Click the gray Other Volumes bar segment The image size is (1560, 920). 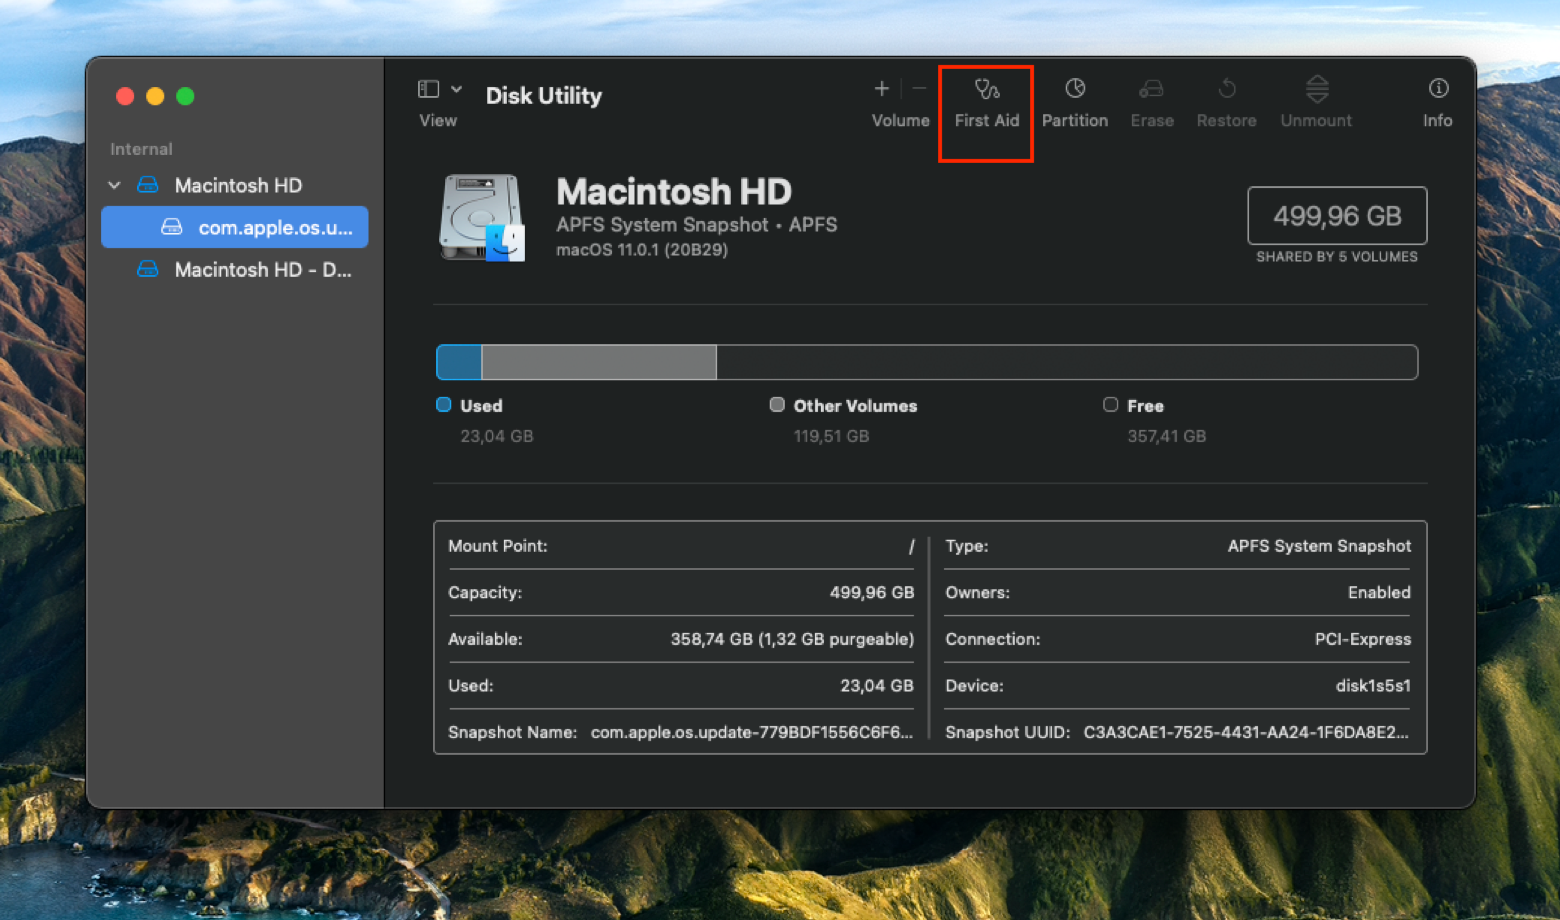coord(599,362)
